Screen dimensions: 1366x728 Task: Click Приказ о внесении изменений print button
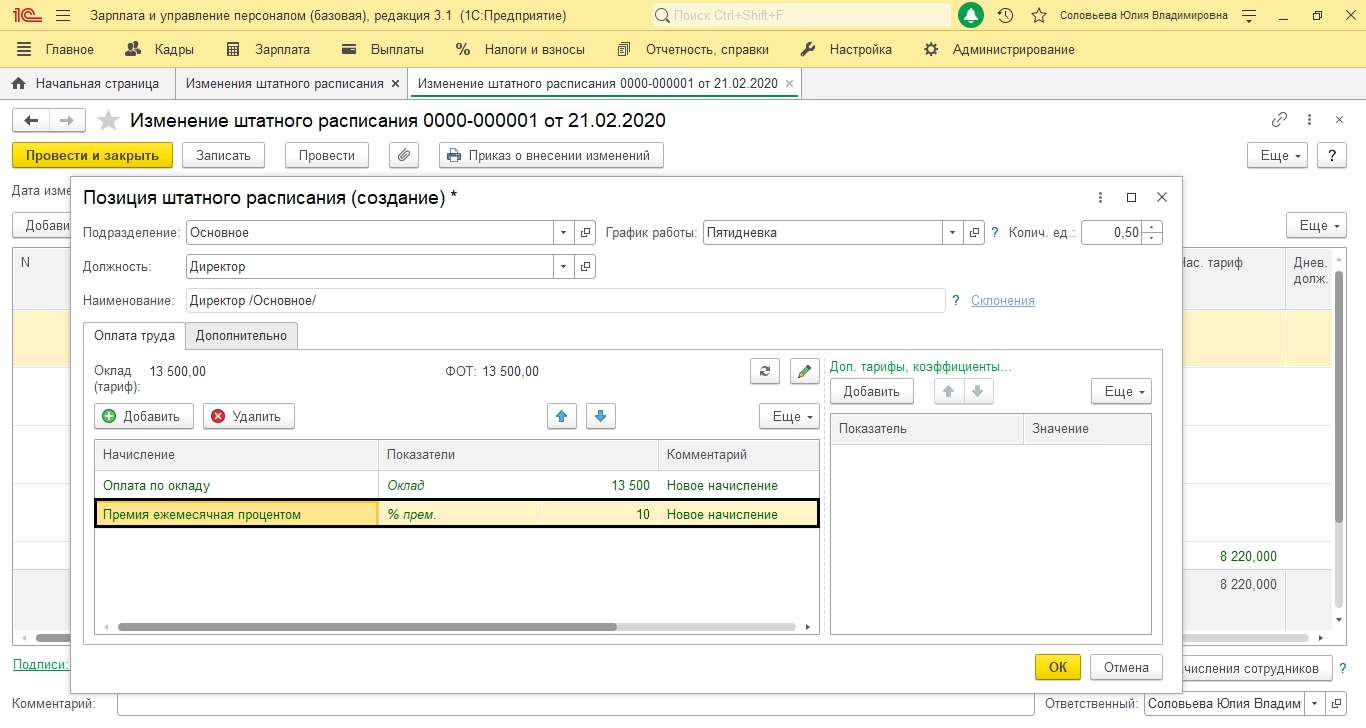pos(551,156)
